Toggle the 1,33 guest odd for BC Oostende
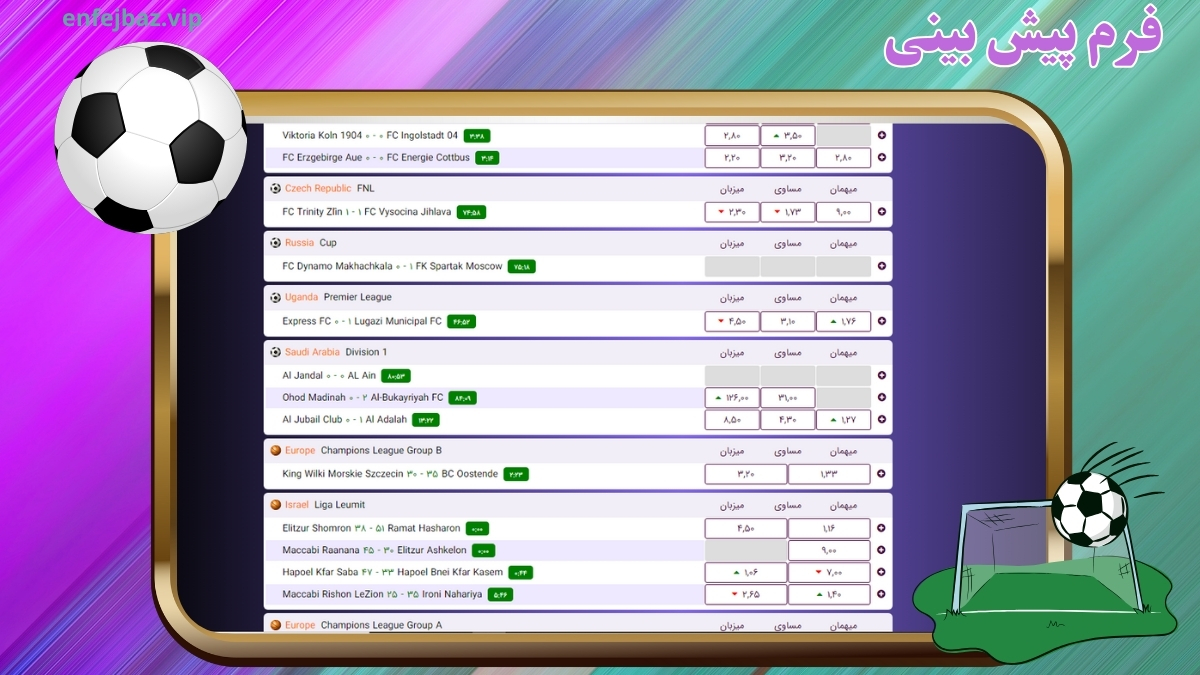This screenshot has width=1200, height=675. (x=830, y=473)
